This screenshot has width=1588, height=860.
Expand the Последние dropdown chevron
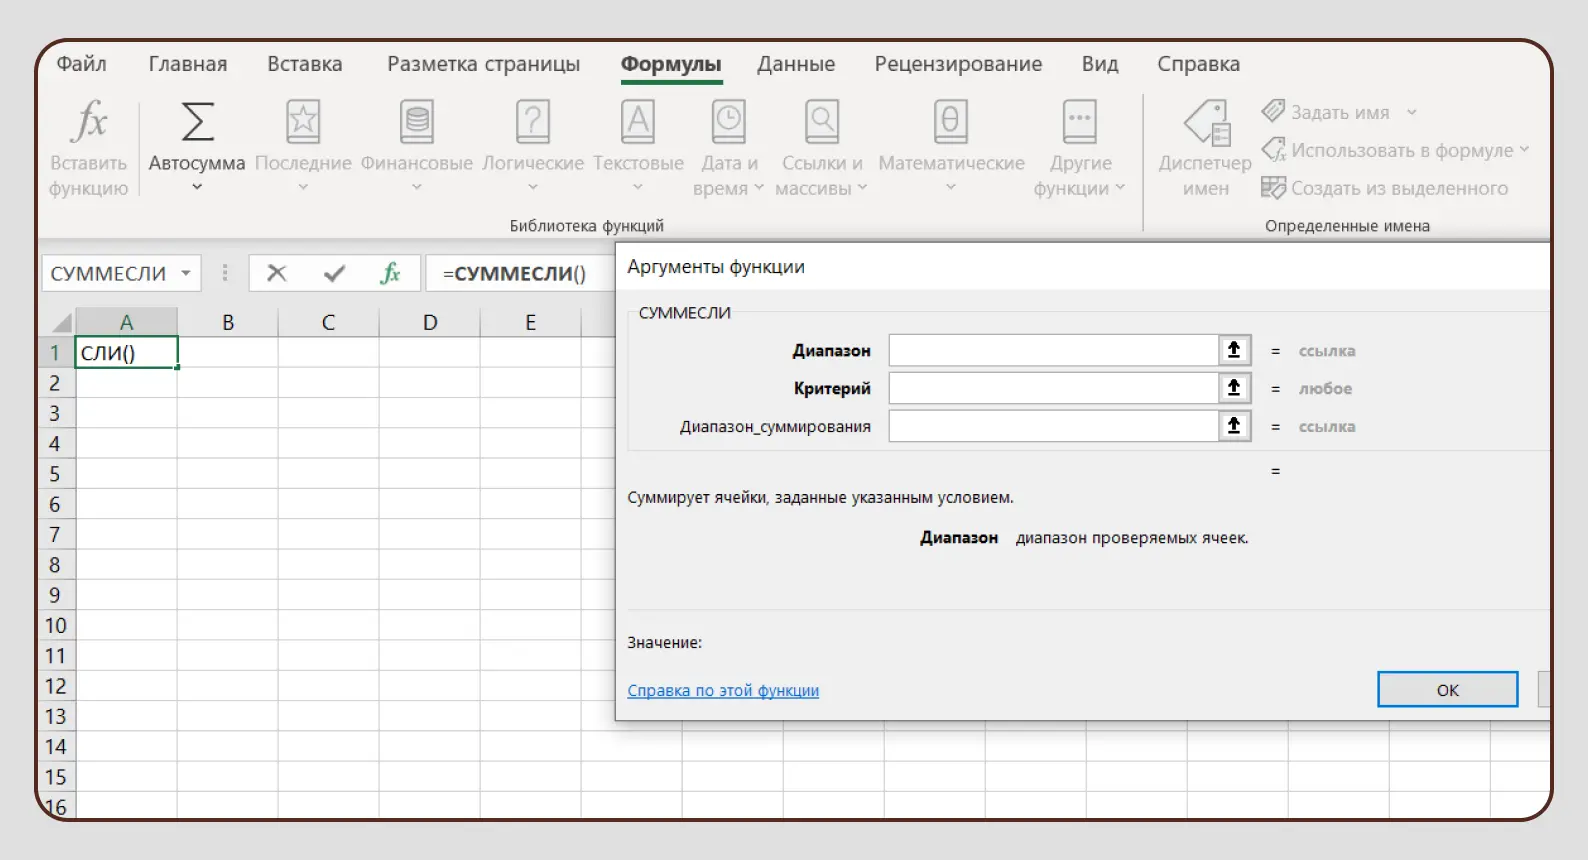pos(303,187)
